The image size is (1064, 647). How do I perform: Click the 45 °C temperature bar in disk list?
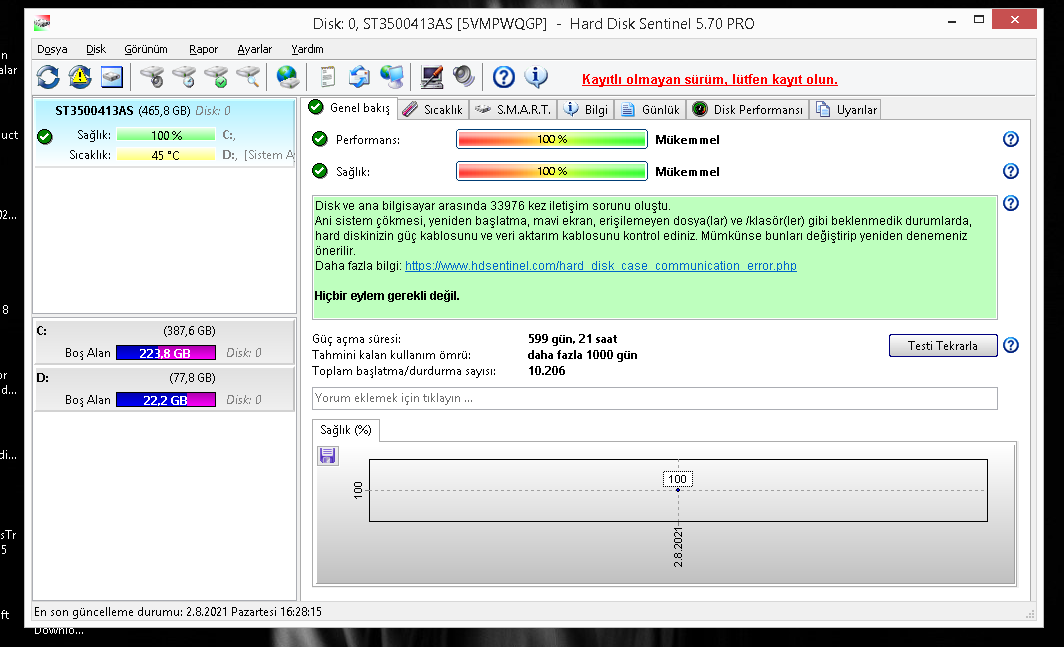(166, 155)
